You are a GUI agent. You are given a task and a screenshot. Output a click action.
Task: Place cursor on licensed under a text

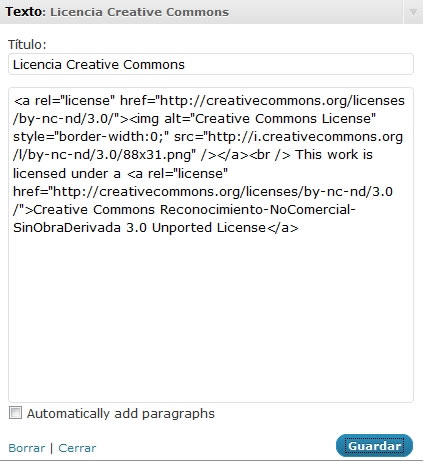click(67, 173)
